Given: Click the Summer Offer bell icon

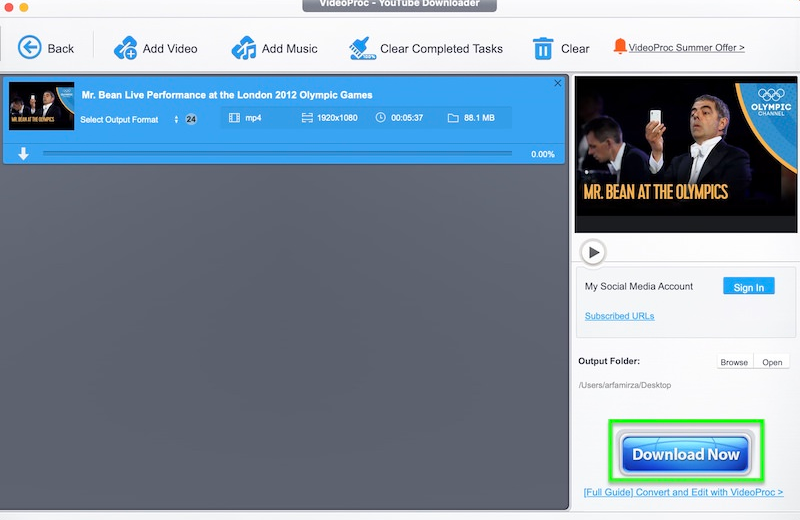Looking at the screenshot, I should pos(620,46).
